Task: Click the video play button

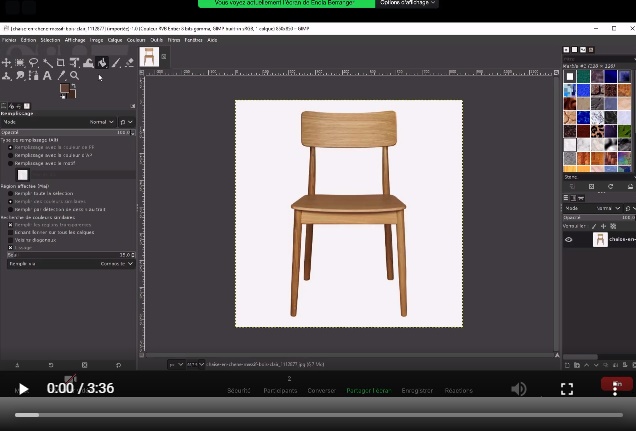Action: [x=23, y=389]
